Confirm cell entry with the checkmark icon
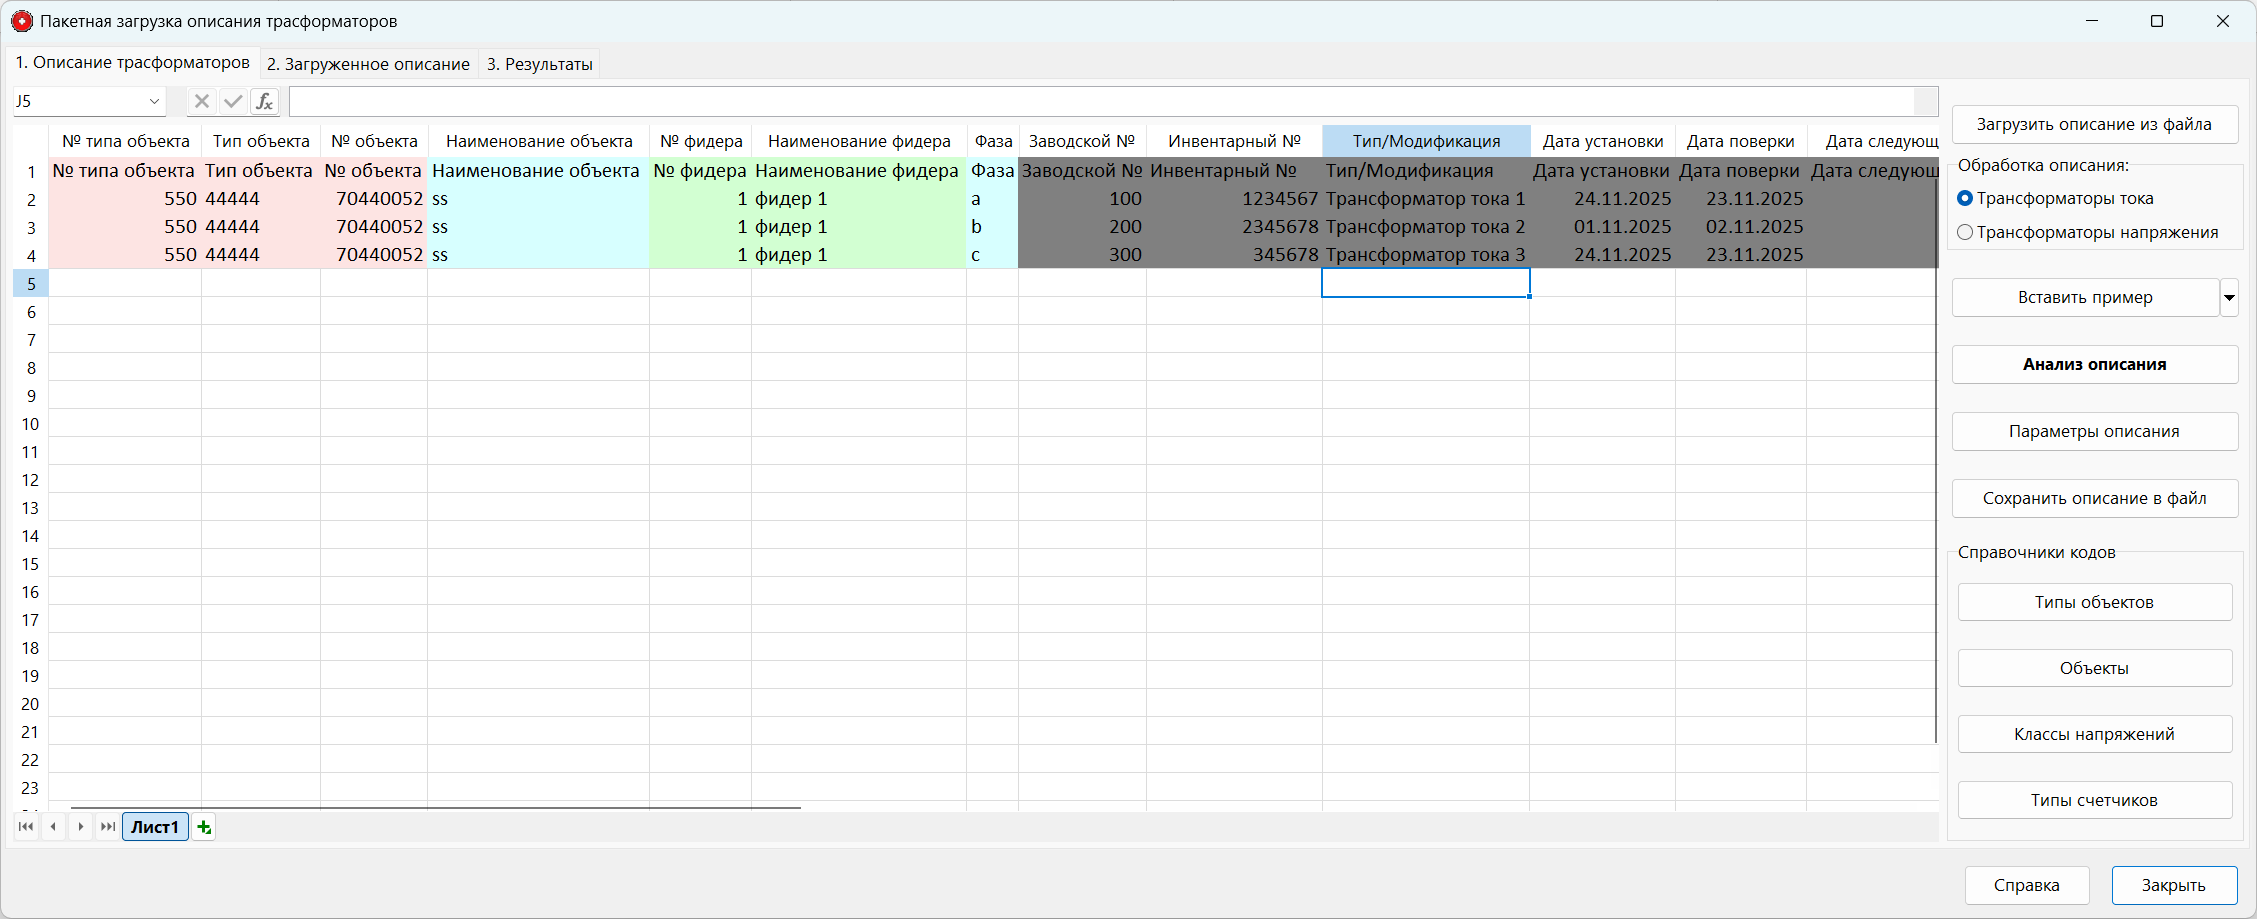The image size is (2257, 919). point(233,101)
